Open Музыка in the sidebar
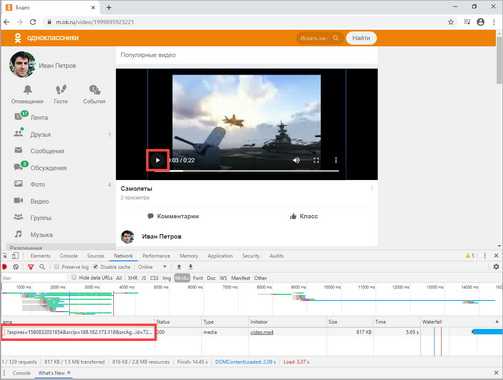Viewport: 503px width, 380px height. [41, 235]
